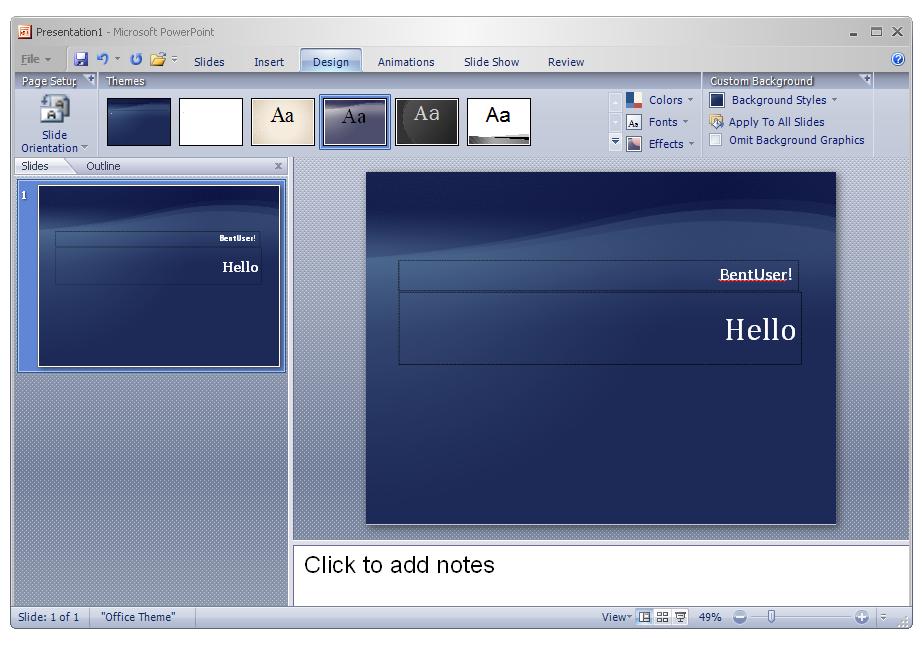The image size is (922, 645).
Task: Start Slide Show view from status bar
Action: [680, 617]
